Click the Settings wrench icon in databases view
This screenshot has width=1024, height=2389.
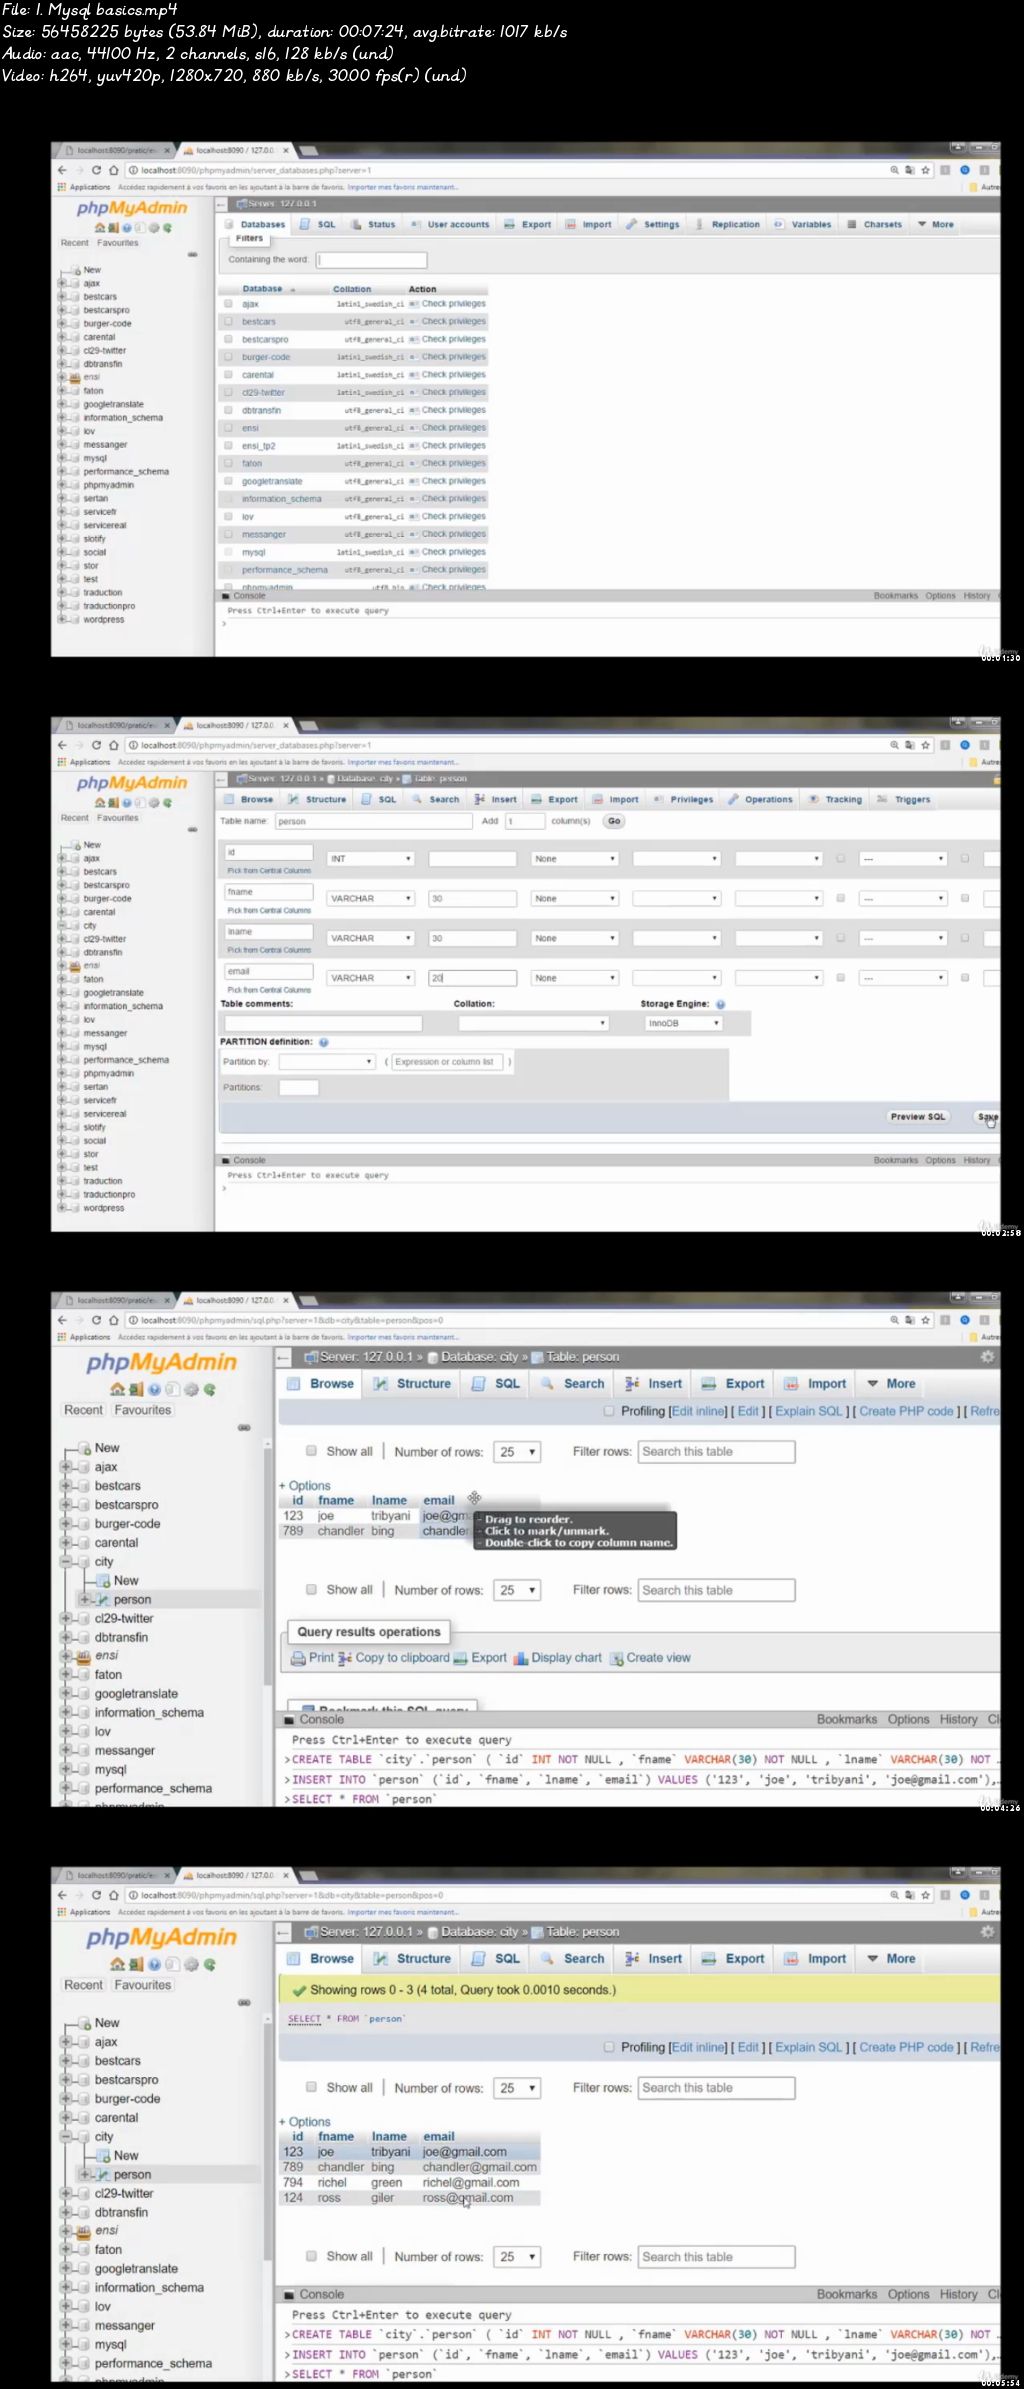tap(631, 224)
